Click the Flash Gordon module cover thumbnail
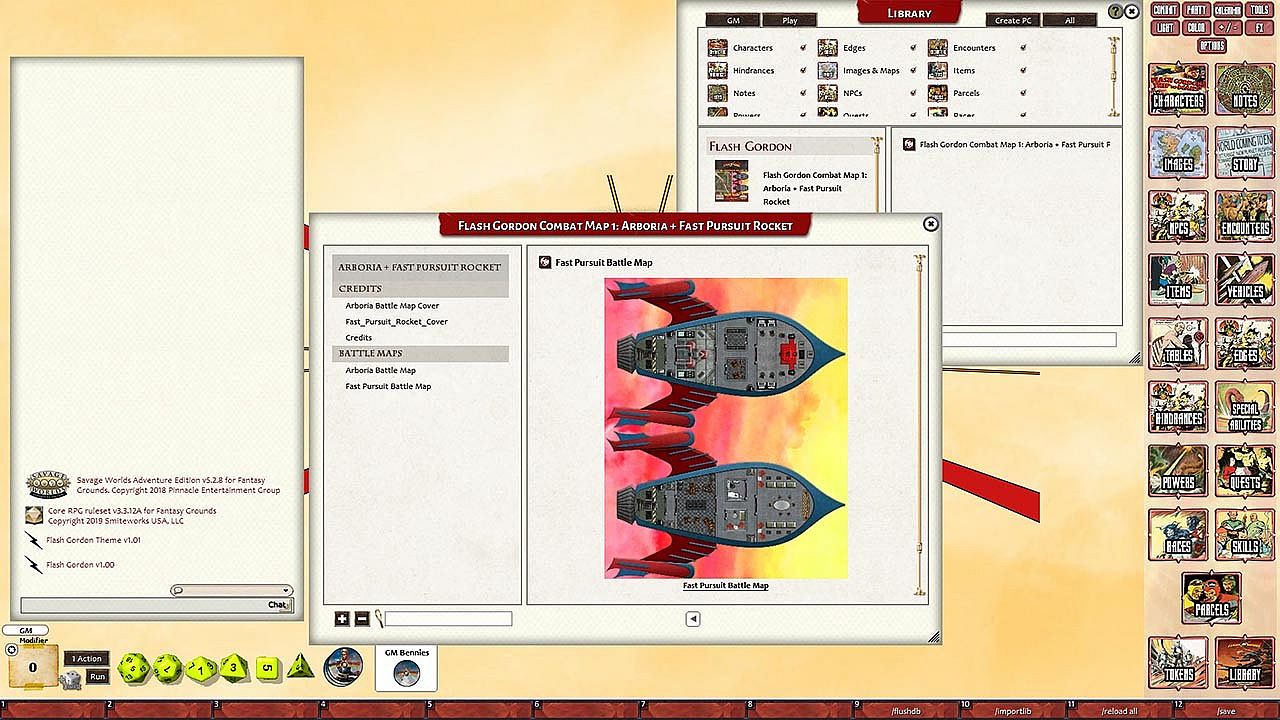Viewport: 1280px width, 720px height. point(731,181)
